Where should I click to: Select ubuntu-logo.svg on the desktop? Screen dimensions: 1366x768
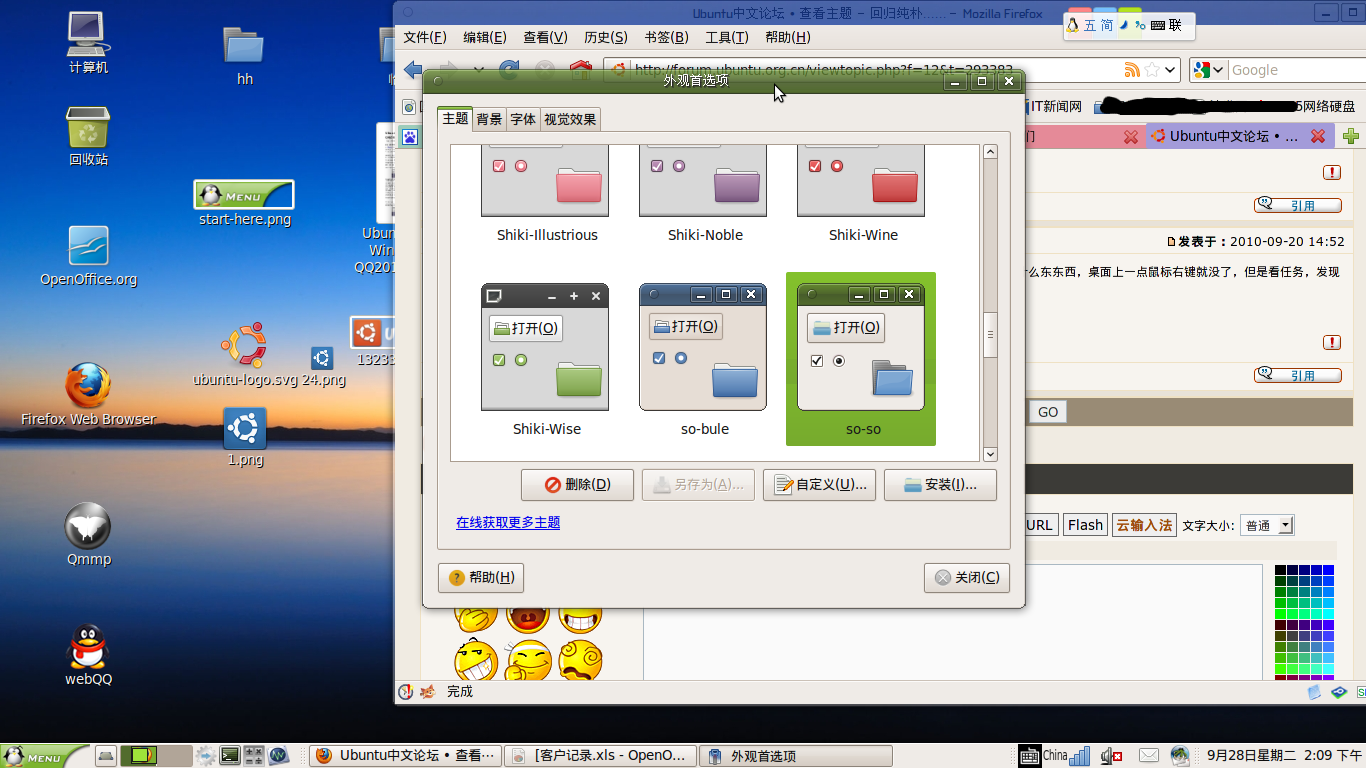pyautogui.click(x=245, y=354)
